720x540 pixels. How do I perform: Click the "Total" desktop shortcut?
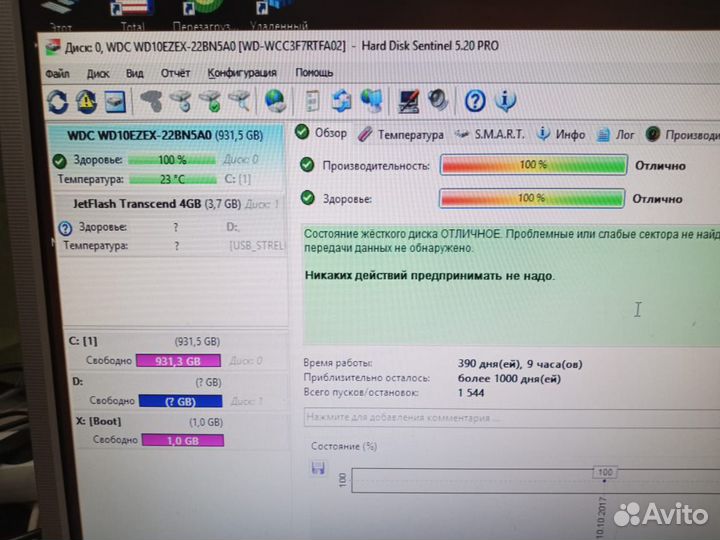click(x=132, y=16)
